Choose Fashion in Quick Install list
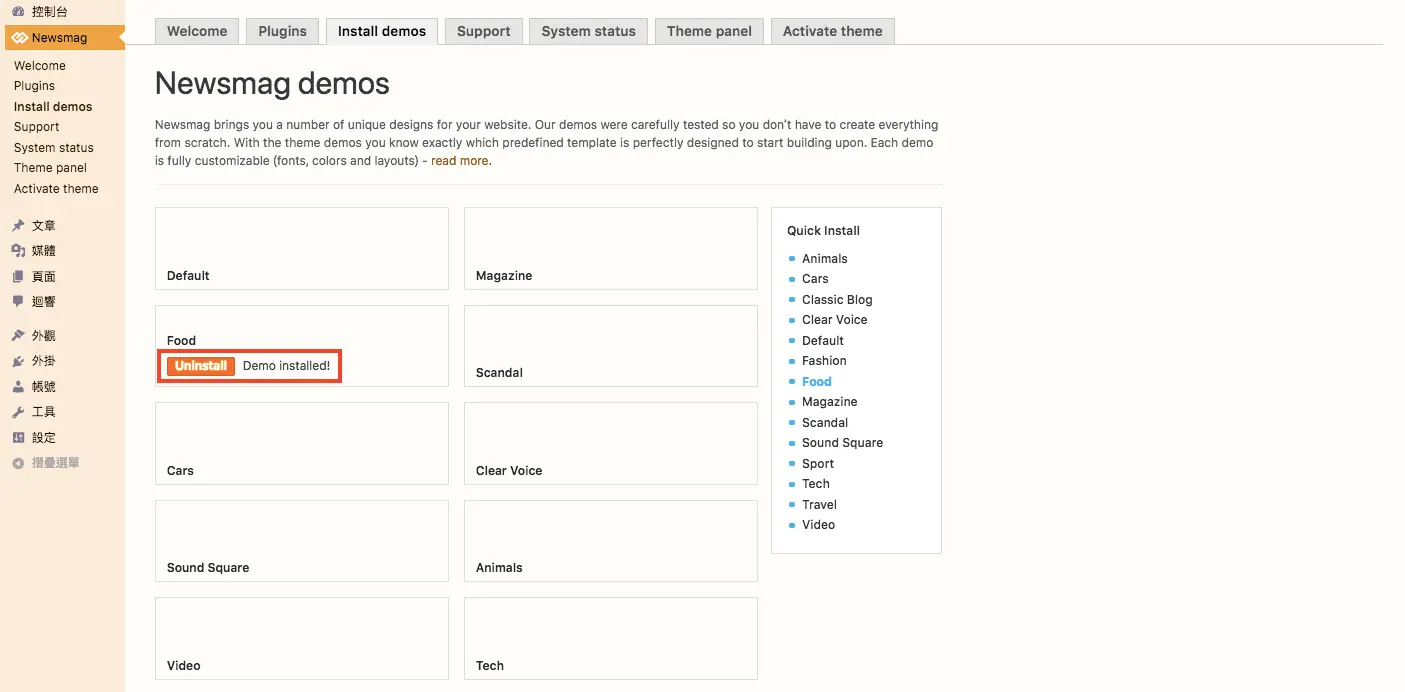Image resolution: width=1405 pixels, height=692 pixels. 824,361
